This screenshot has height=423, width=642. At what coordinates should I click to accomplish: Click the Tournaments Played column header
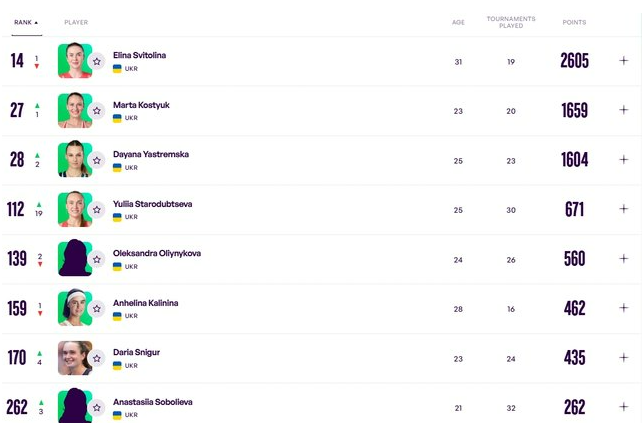[510, 22]
